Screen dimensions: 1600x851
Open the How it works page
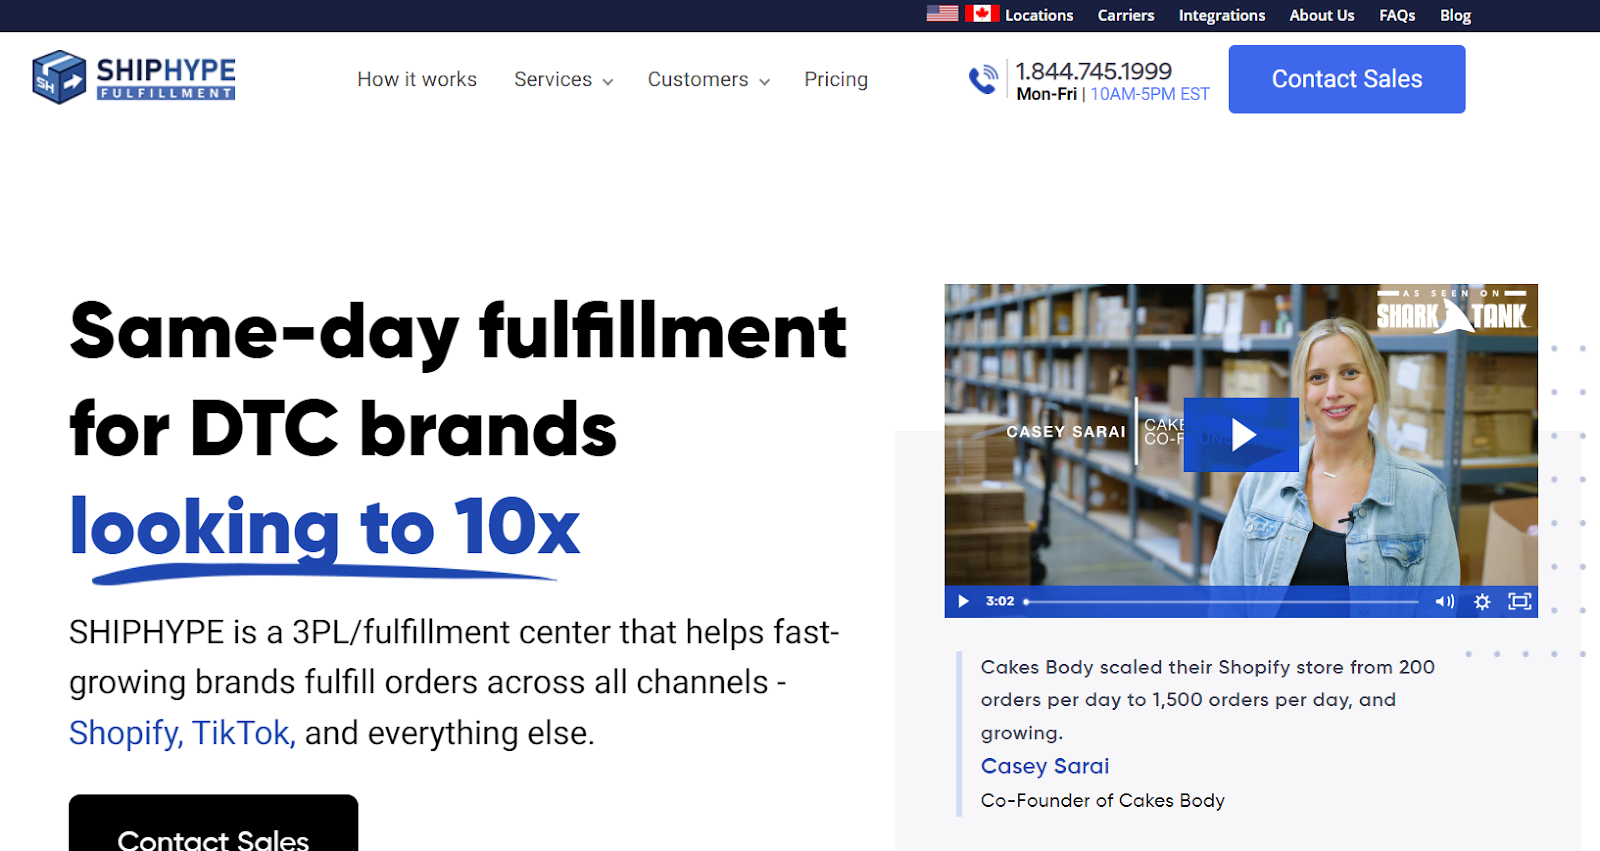coord(417,79)
